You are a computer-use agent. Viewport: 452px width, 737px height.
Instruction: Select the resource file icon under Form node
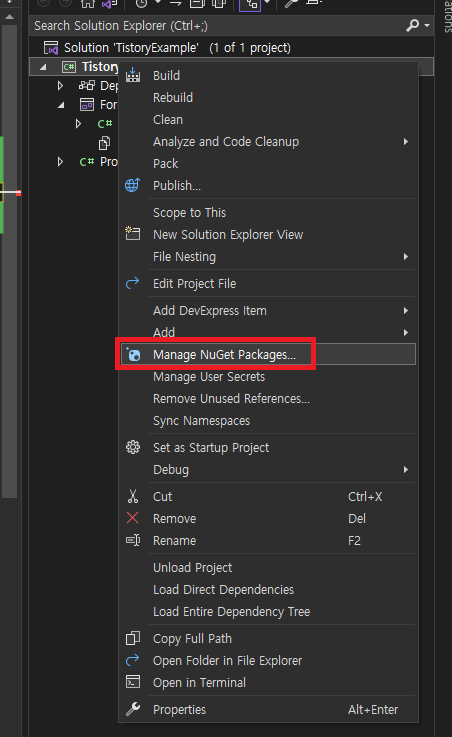click(104, 143)
